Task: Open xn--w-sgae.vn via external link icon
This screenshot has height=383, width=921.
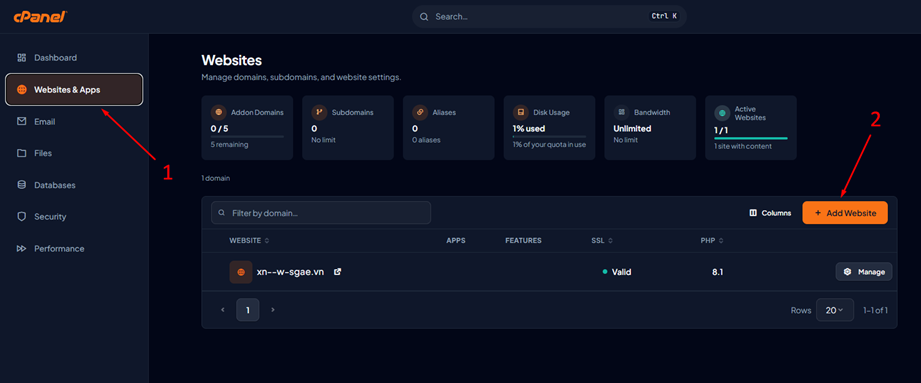Action: [x=338, y=272]
